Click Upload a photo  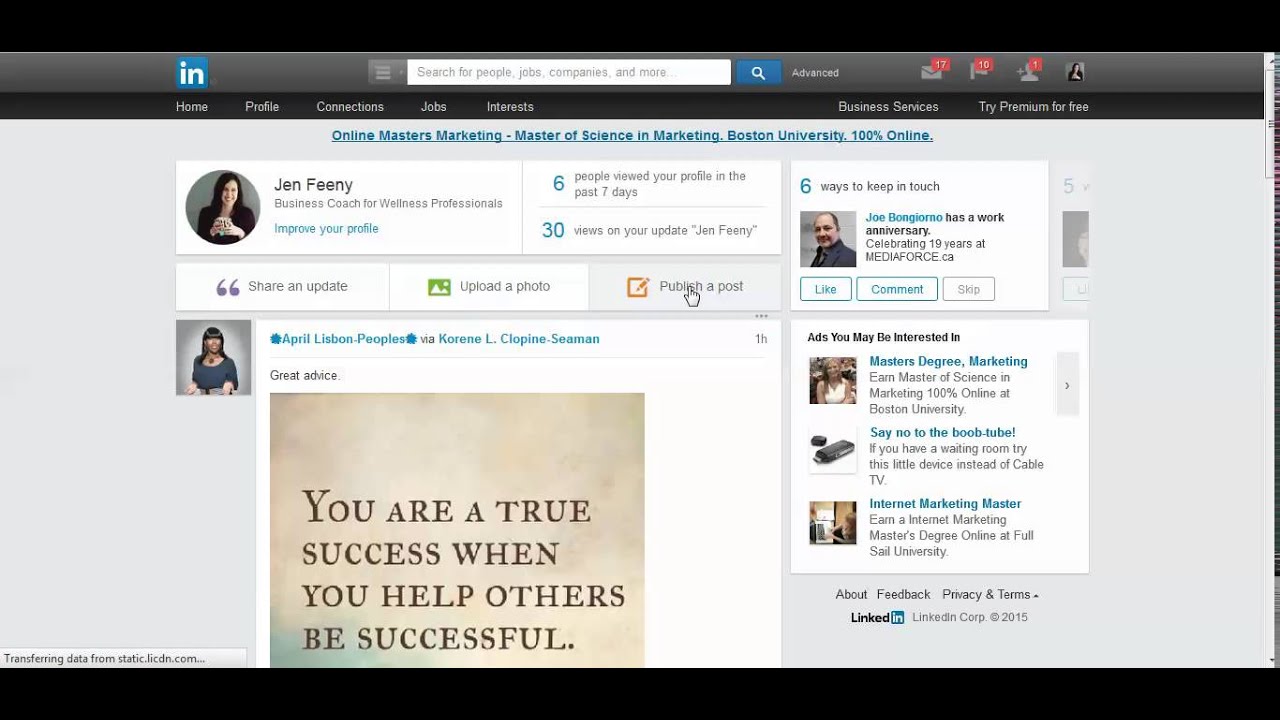click(x=489, y=287)
